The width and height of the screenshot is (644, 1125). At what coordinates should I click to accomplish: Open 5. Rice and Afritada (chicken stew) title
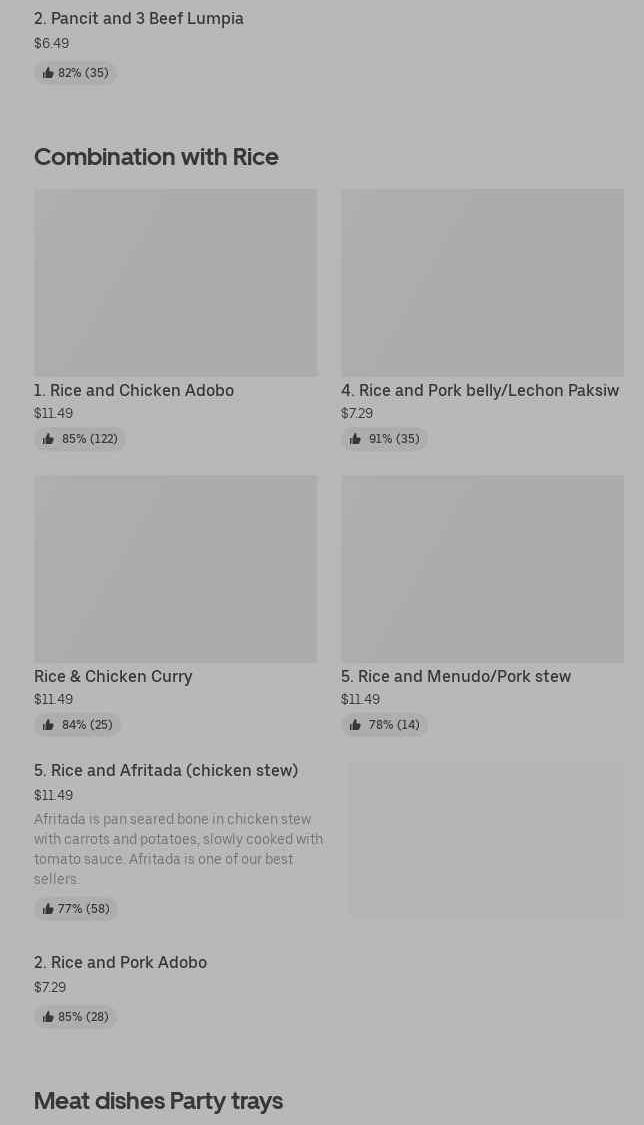click(x=166, y=770)
